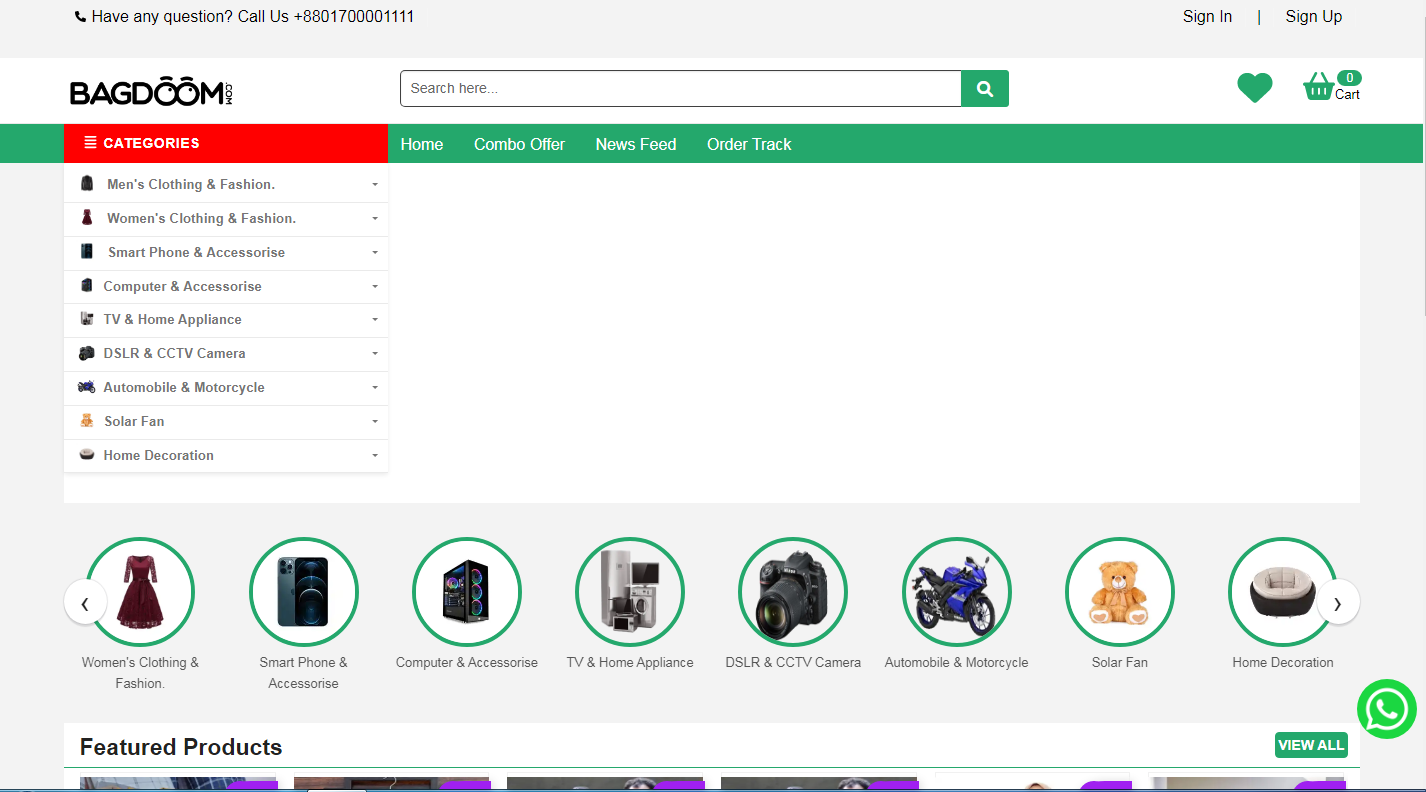Click the TV & Home Appliance sidebar icon

click(x=87, y=319)
